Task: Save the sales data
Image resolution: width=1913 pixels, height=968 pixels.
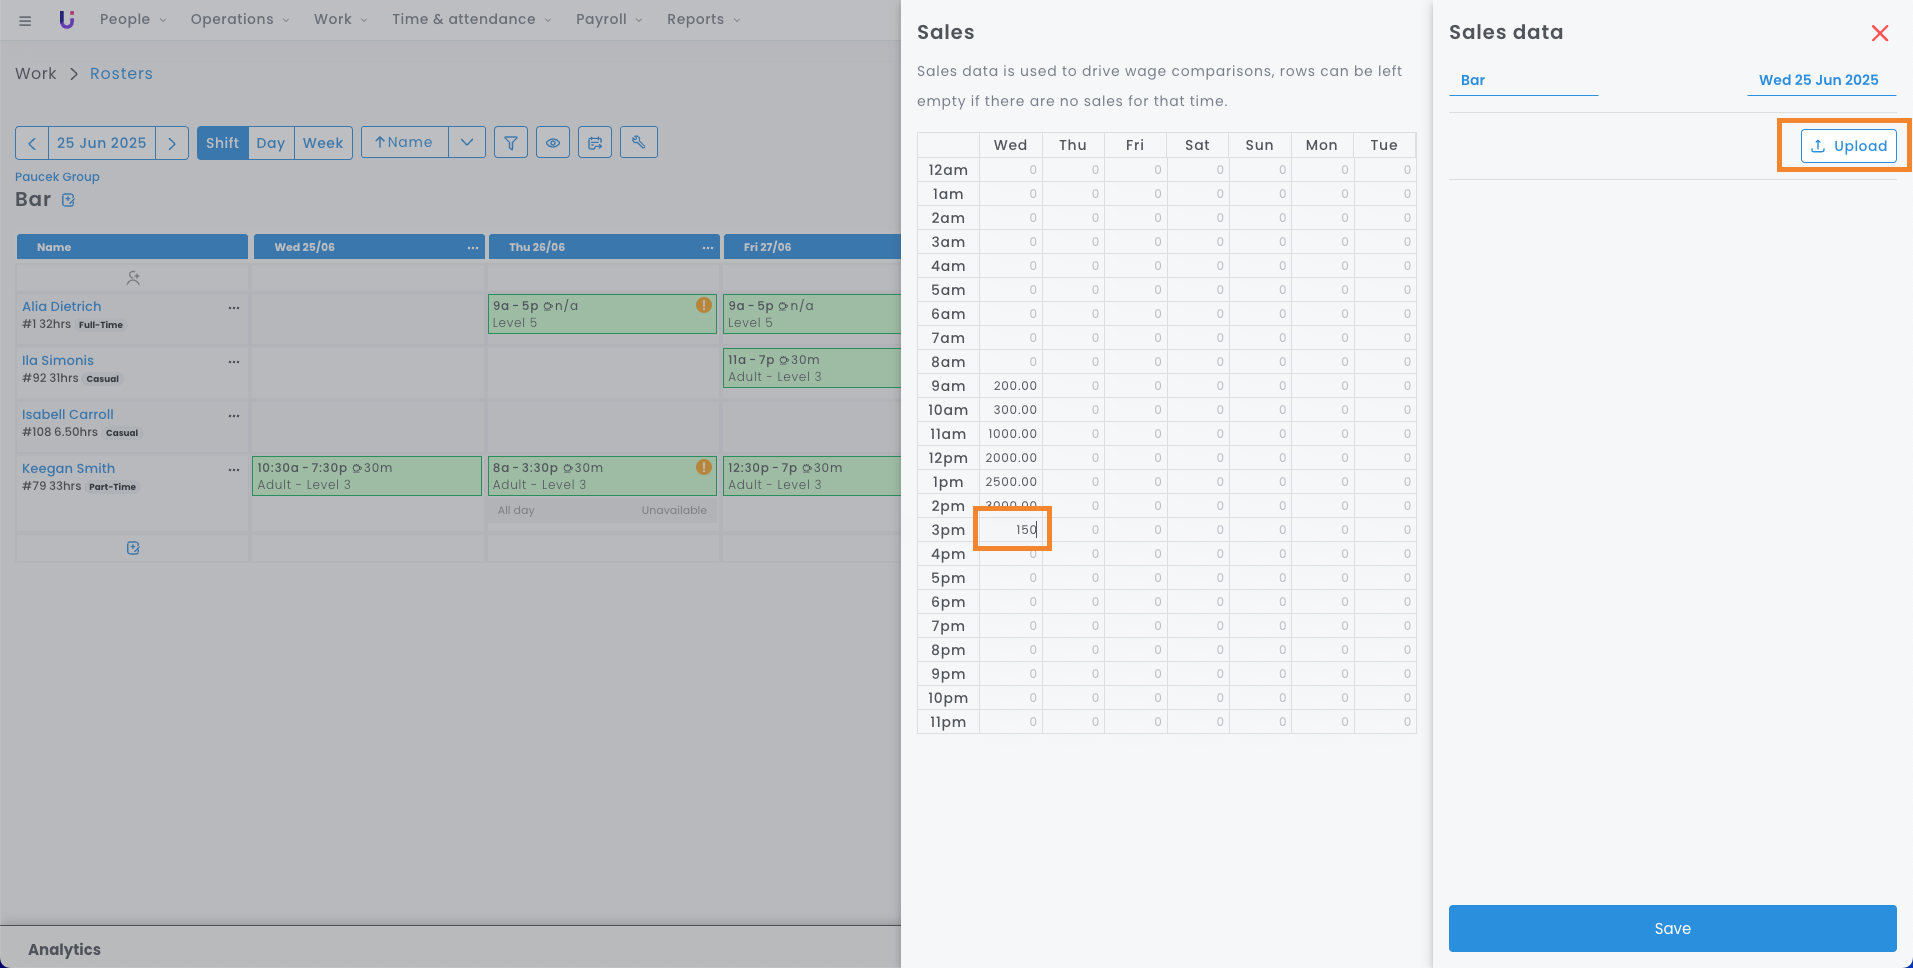Action: (x=1672, y=928)
